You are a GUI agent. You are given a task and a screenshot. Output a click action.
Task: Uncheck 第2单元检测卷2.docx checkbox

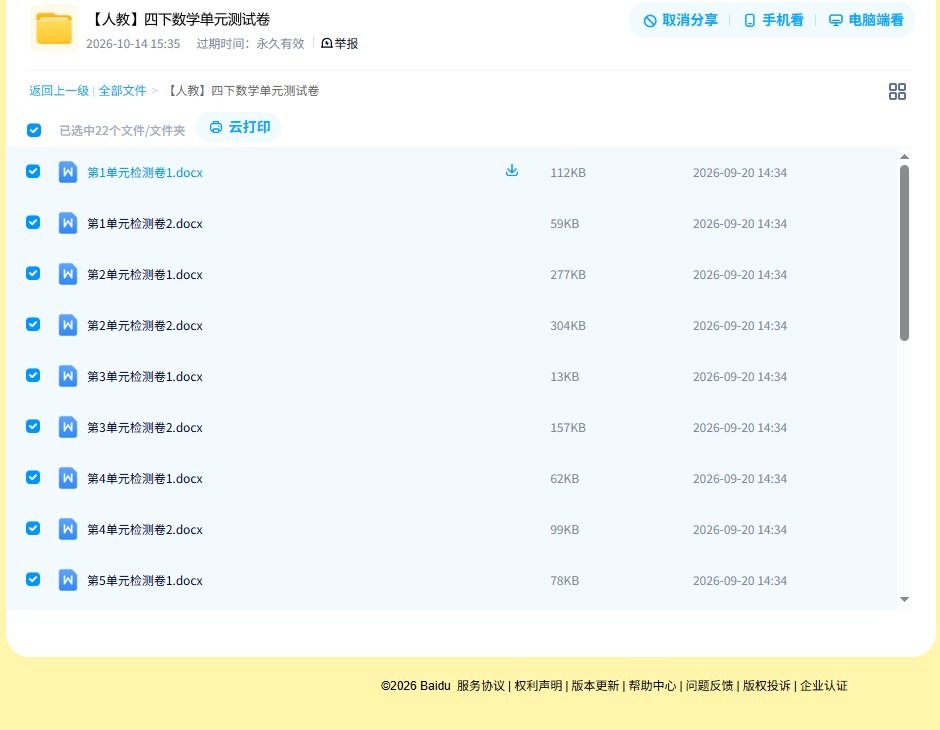(33, 324)
